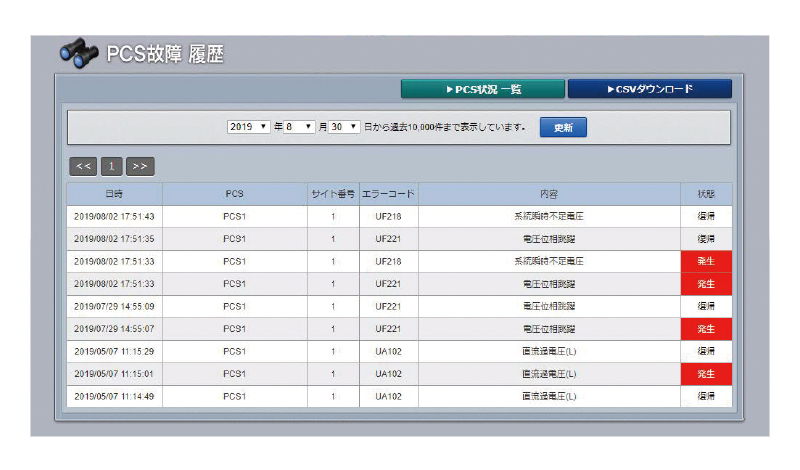Viewport: 800px width, 470px height.
Task: Select the 2019/07/29 14:55:09 timestamp cell
Action: [x=114, y=306]
